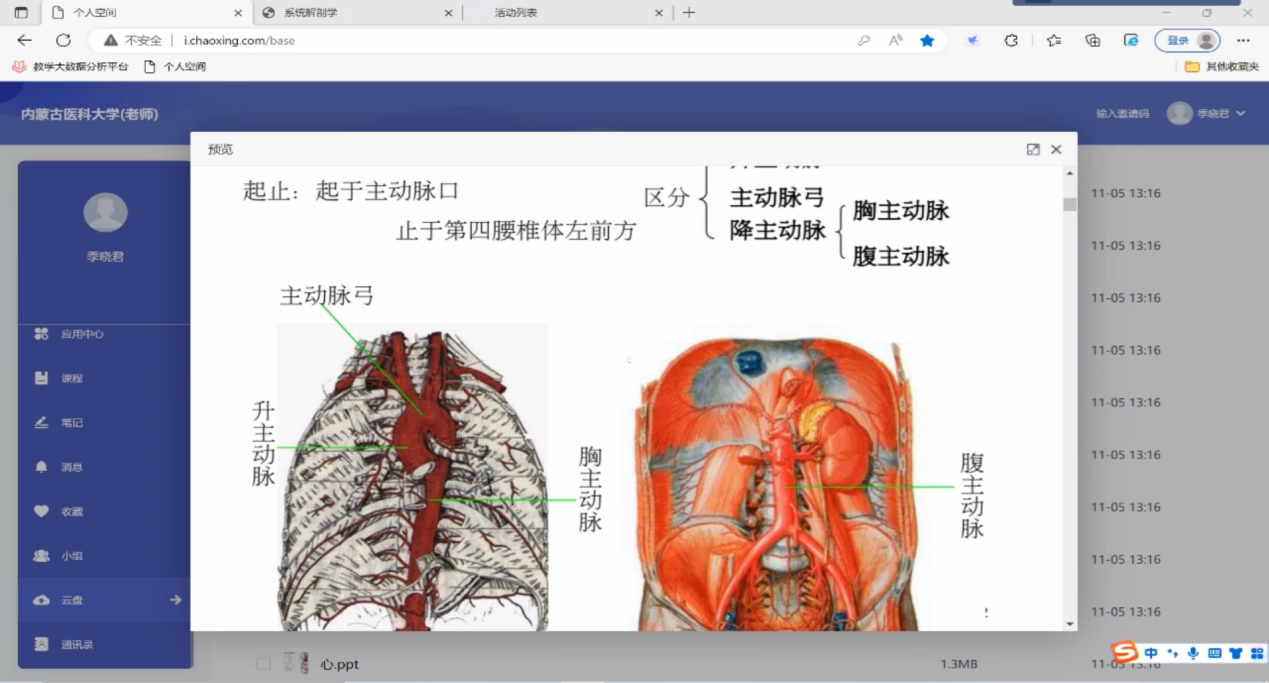Toggle the Sogou IME microphone voice input
Screen dimensions: 1269x683
tap(1193, 654)
